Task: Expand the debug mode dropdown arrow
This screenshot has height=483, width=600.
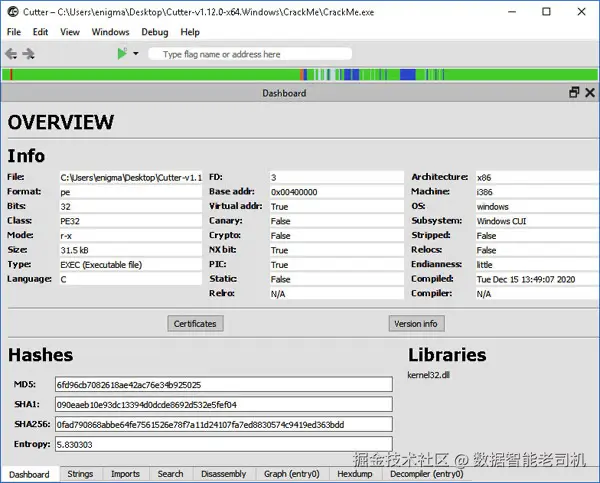Action: pos(136,54)
